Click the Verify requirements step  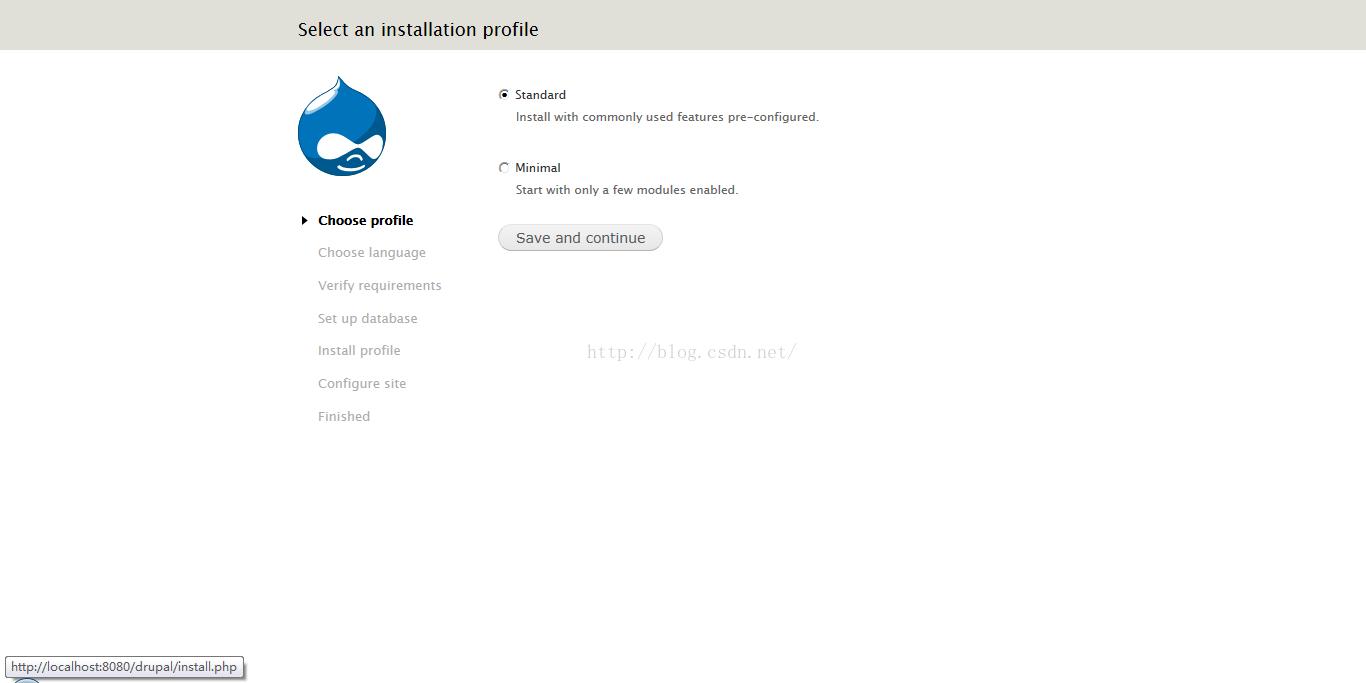379,286
